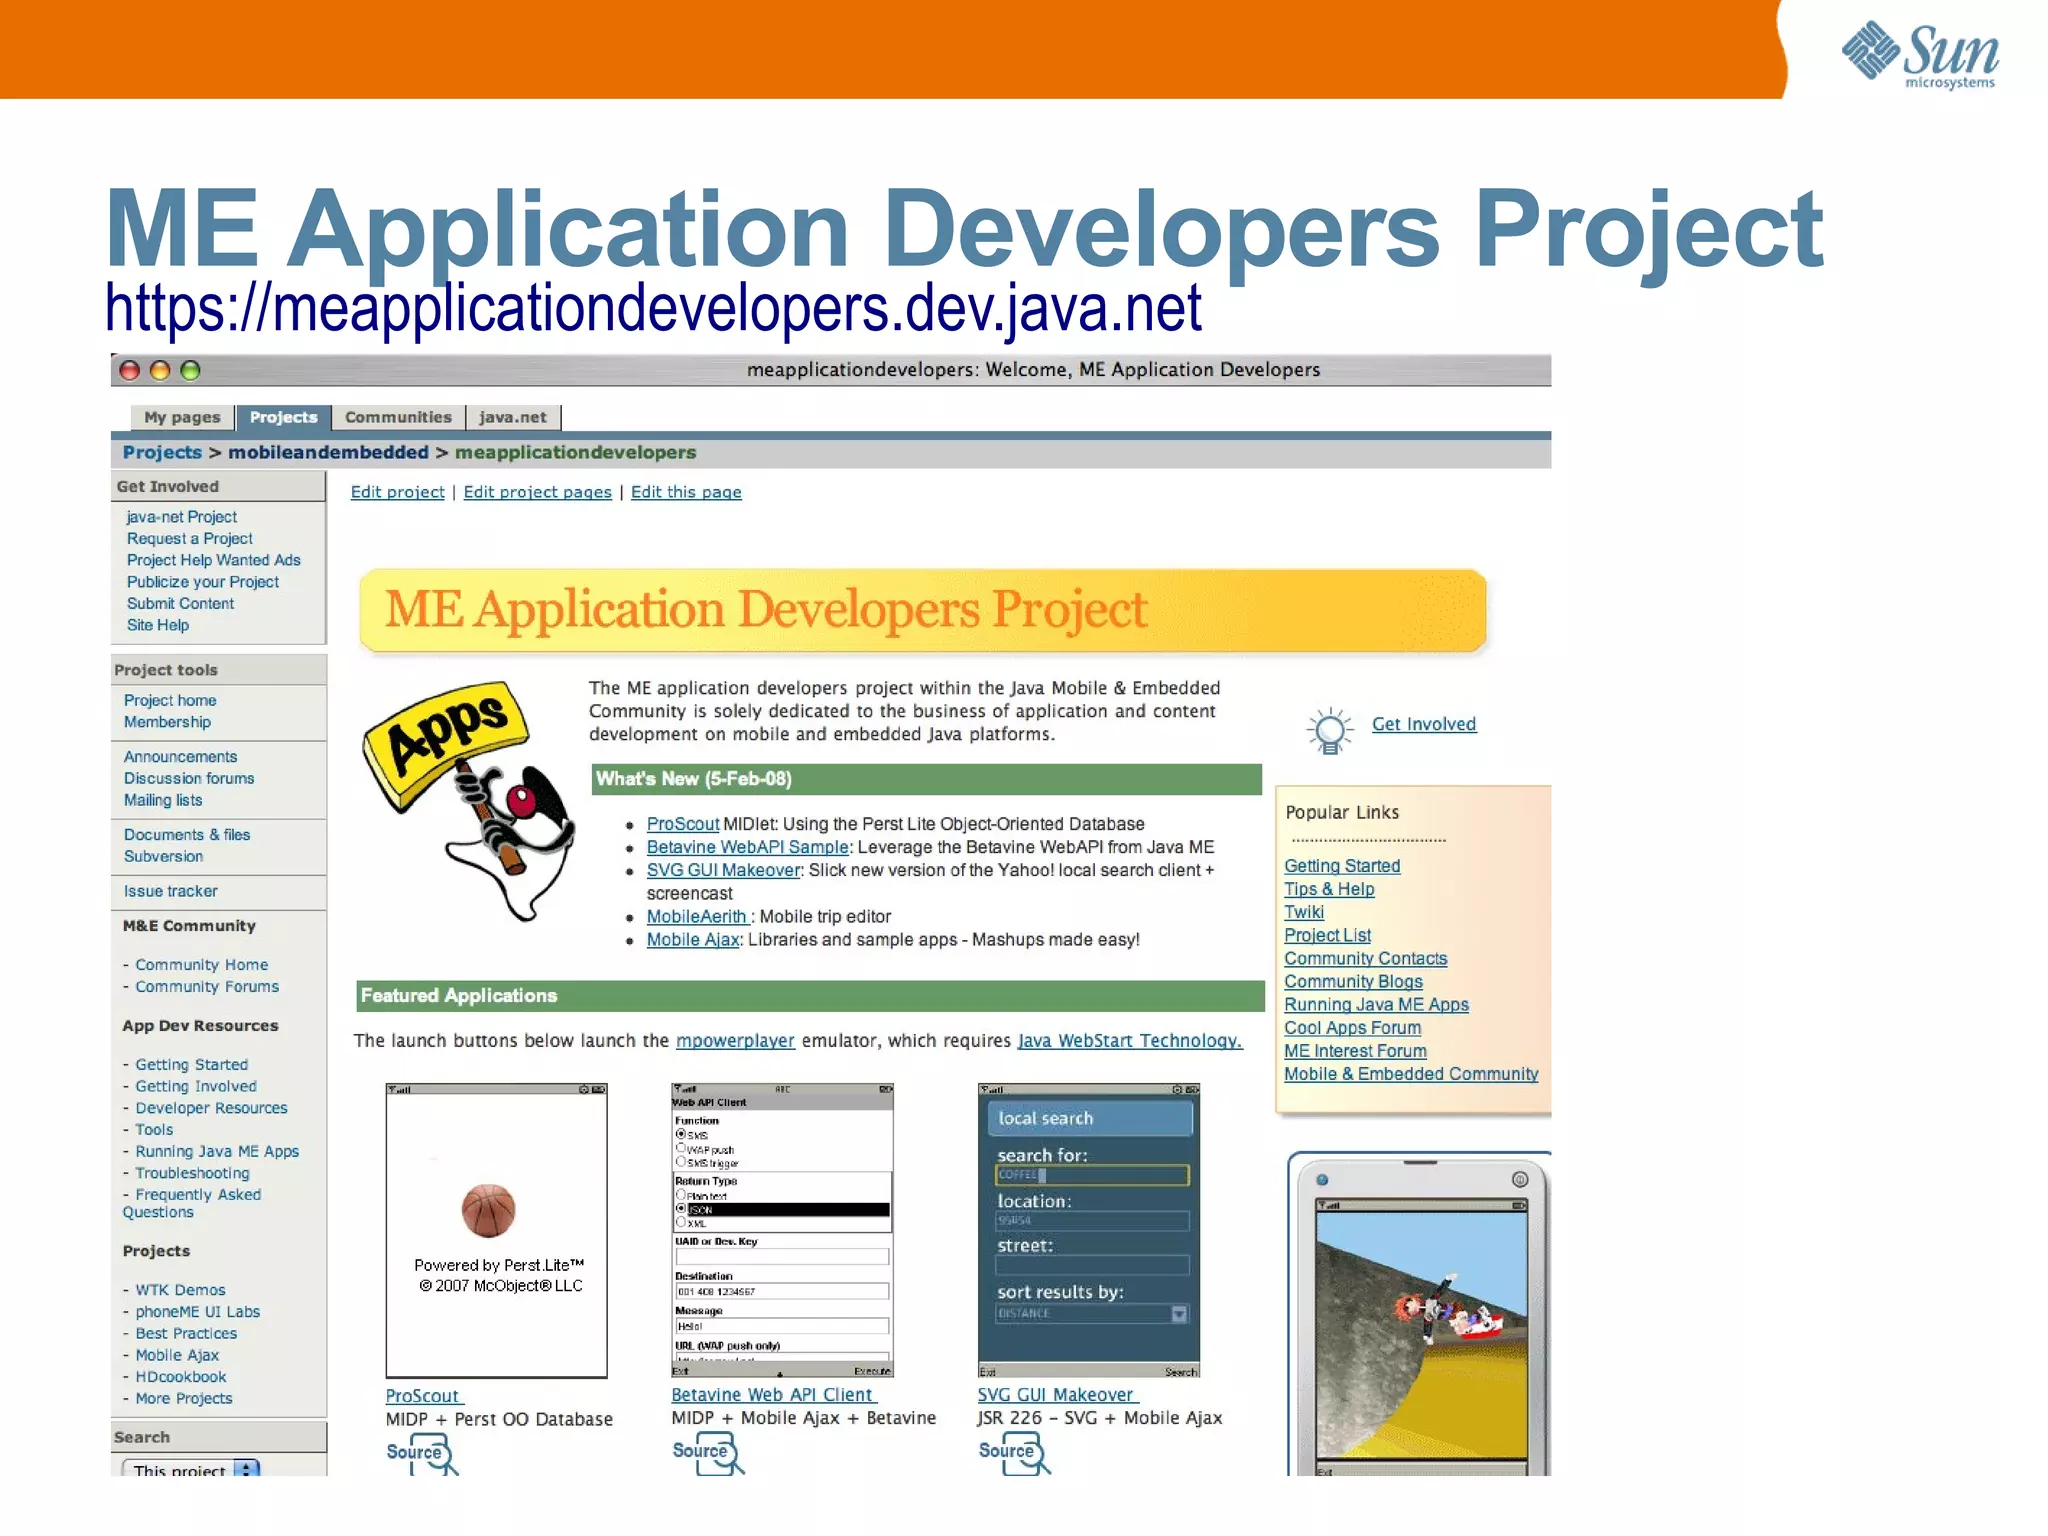This screenshot has height=1536, width=2048.
Task: Click the Sun Microsystems logo
Action: click(1921, 55)
